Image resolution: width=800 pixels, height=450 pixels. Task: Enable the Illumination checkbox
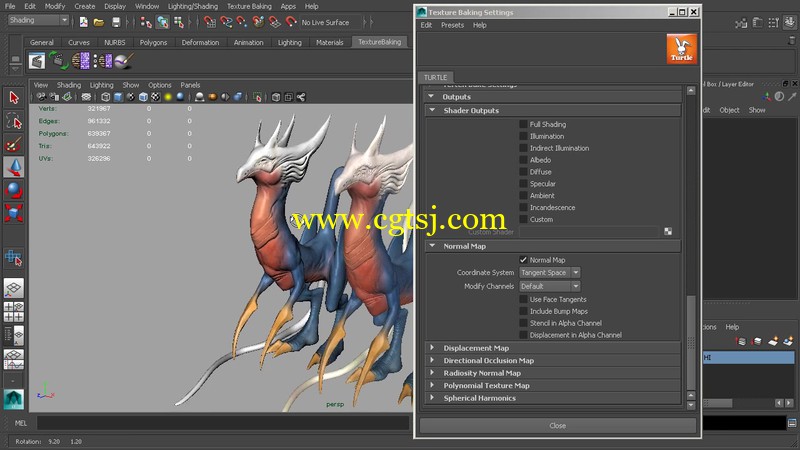[x=523, y=136]
